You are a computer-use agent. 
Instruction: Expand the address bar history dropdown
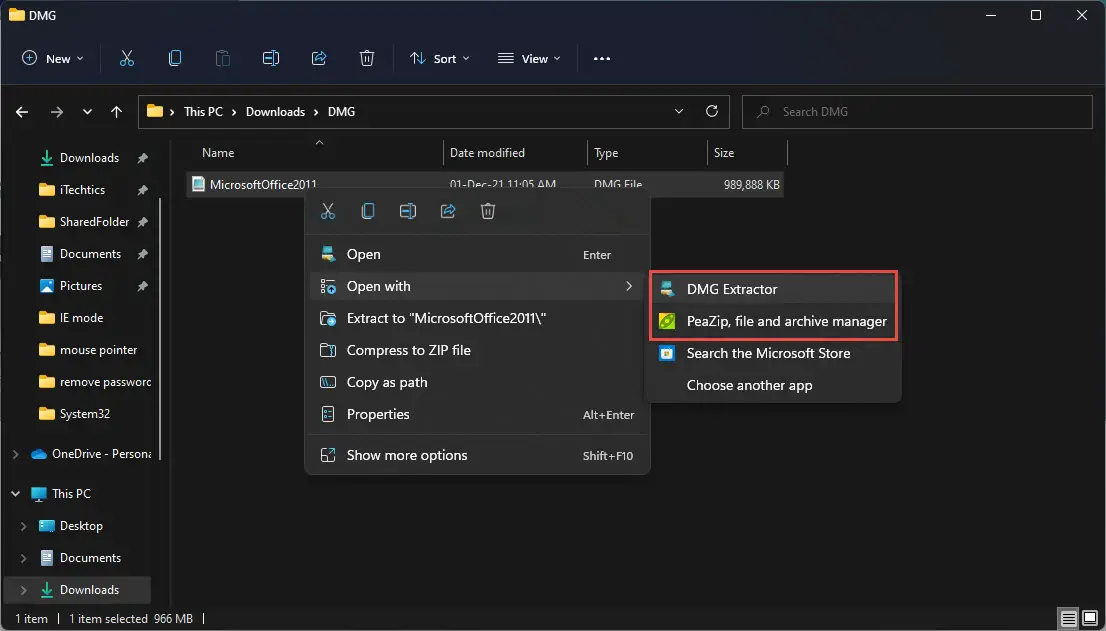pyautogui.click(x=679, y=111)
